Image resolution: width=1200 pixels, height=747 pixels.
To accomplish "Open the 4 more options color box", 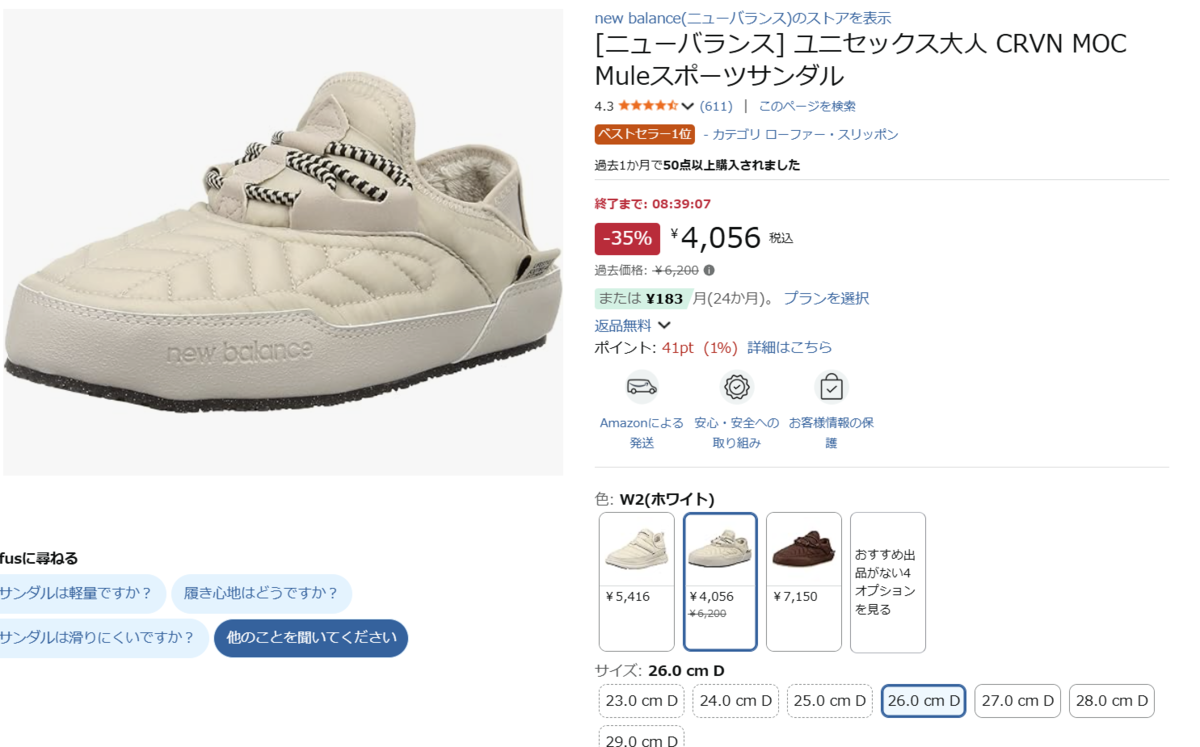I will [887, 581].
